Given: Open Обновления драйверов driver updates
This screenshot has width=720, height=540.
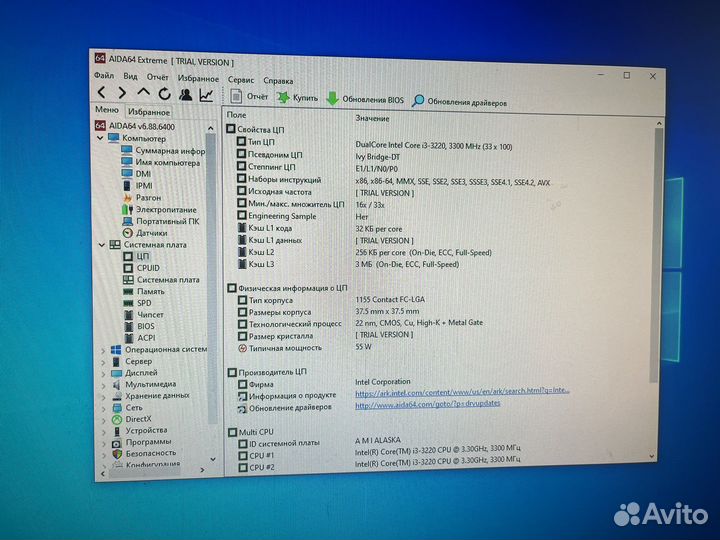Looking at the screenshot, I should [x=460, y=102].
